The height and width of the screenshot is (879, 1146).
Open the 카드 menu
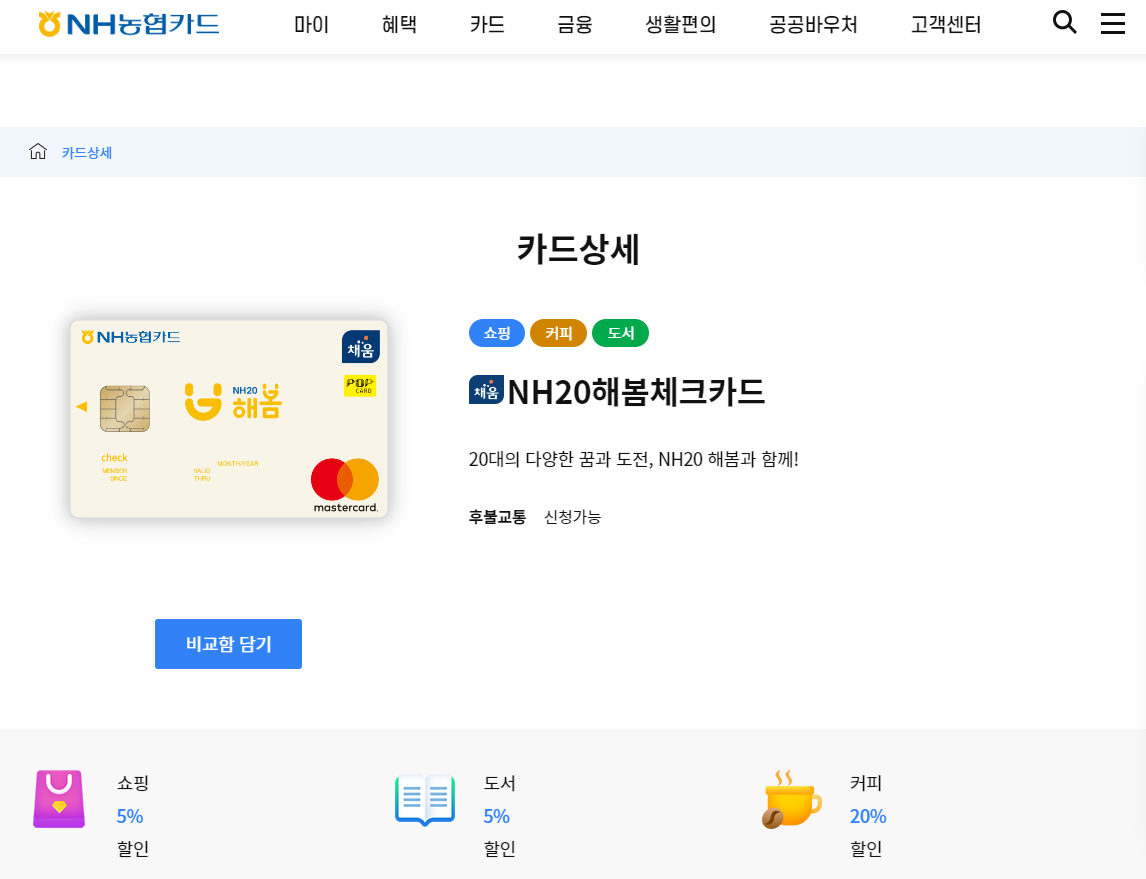487,25
